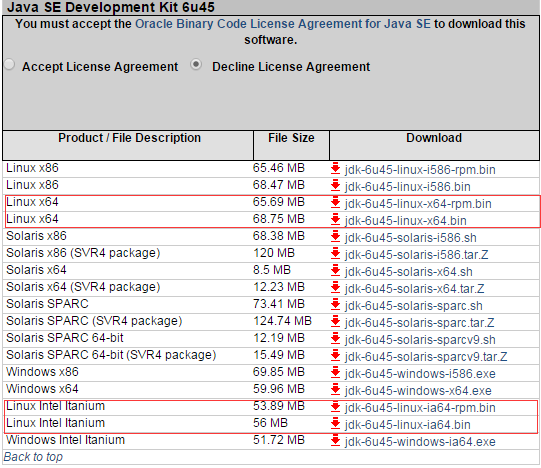Open the Oracle Binary Code License Agreement link

pyautogui.click(x=283, y=24)
